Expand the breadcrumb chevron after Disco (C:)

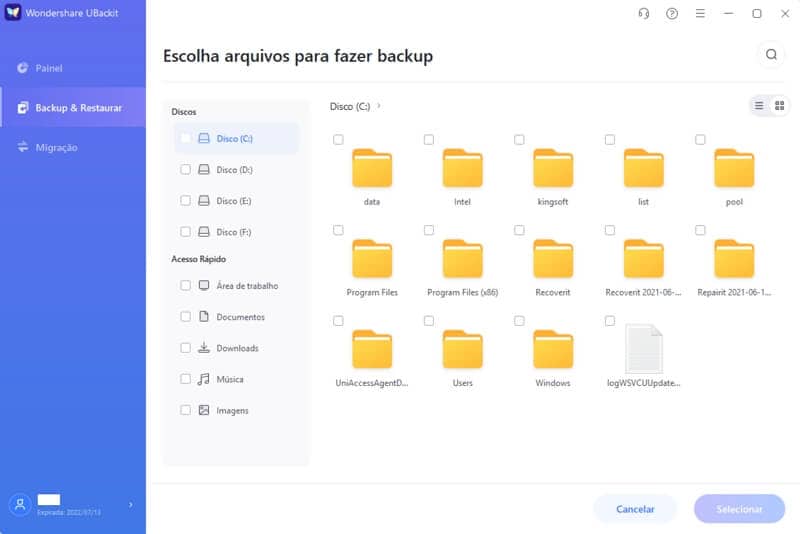379,106
